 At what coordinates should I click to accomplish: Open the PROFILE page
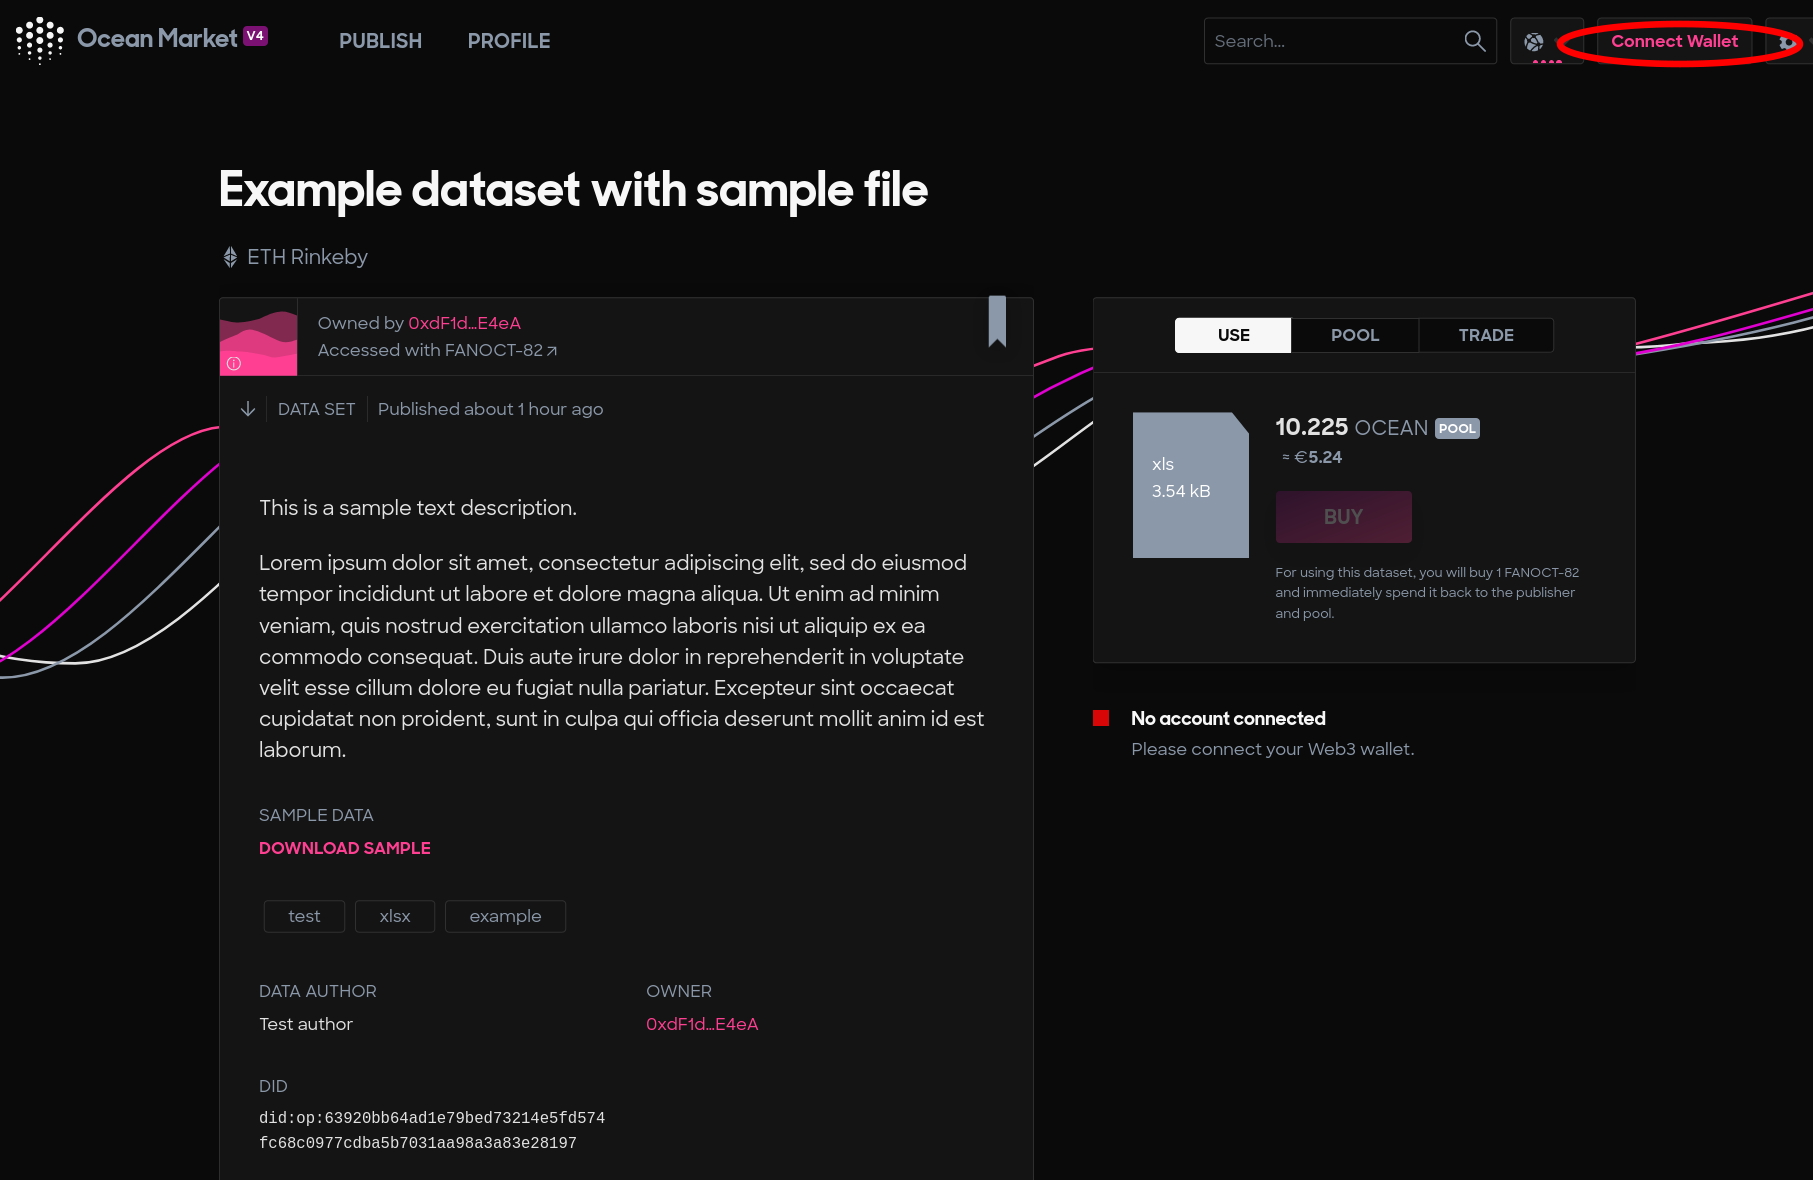click(511, 41)
